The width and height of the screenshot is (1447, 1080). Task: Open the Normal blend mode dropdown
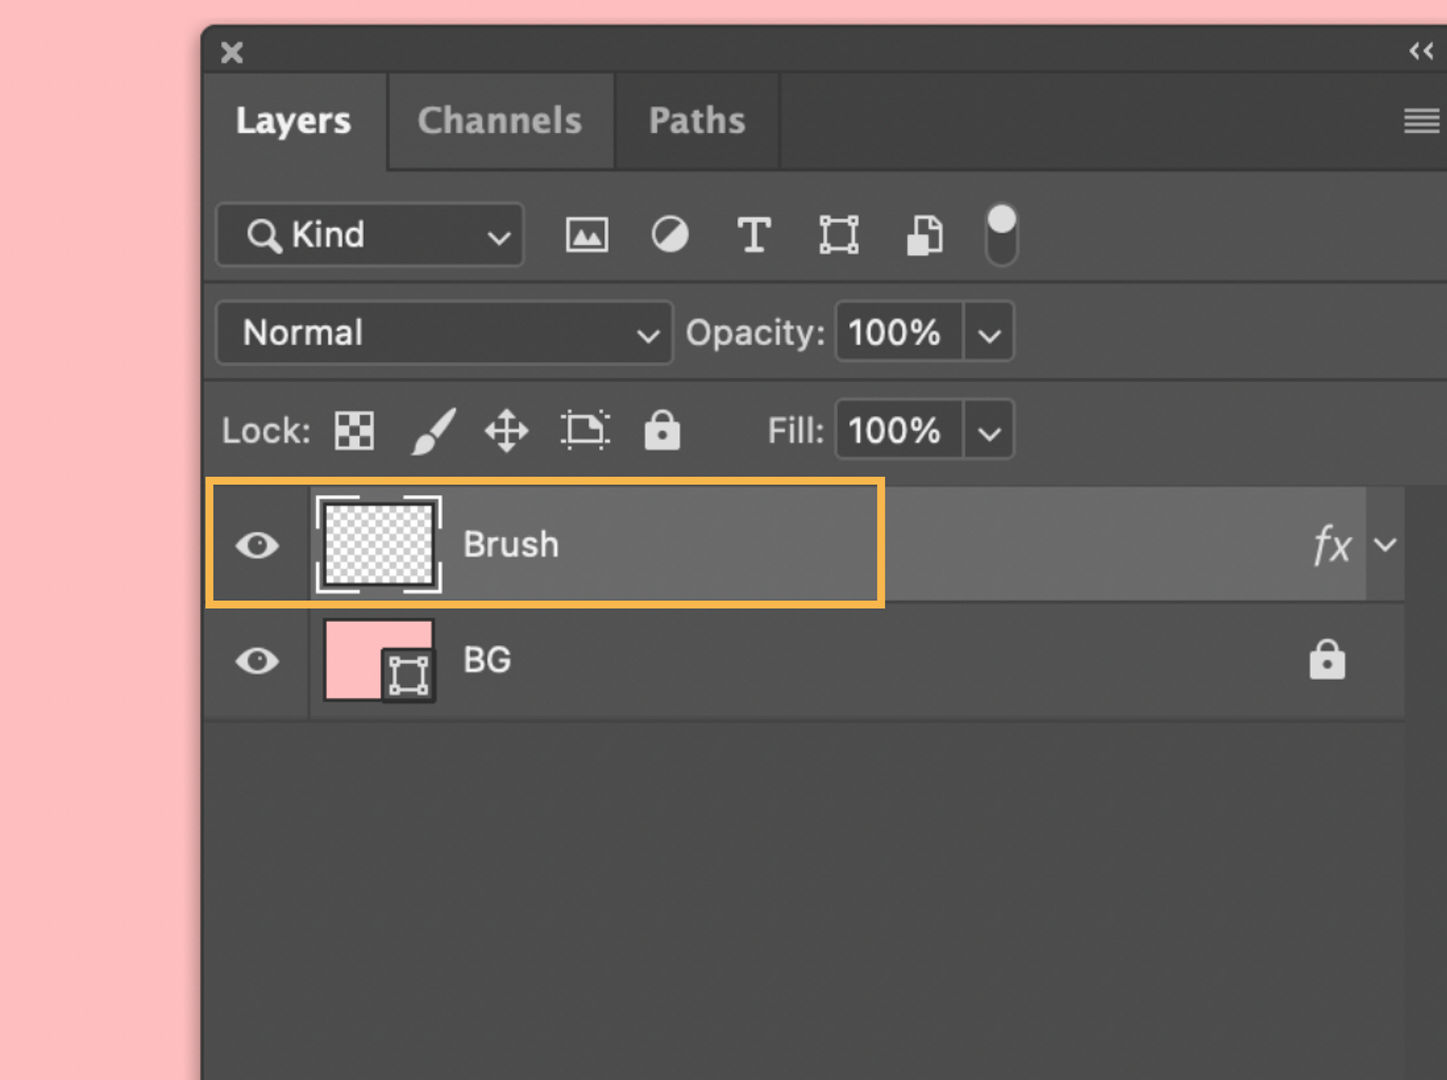point(444,332)
